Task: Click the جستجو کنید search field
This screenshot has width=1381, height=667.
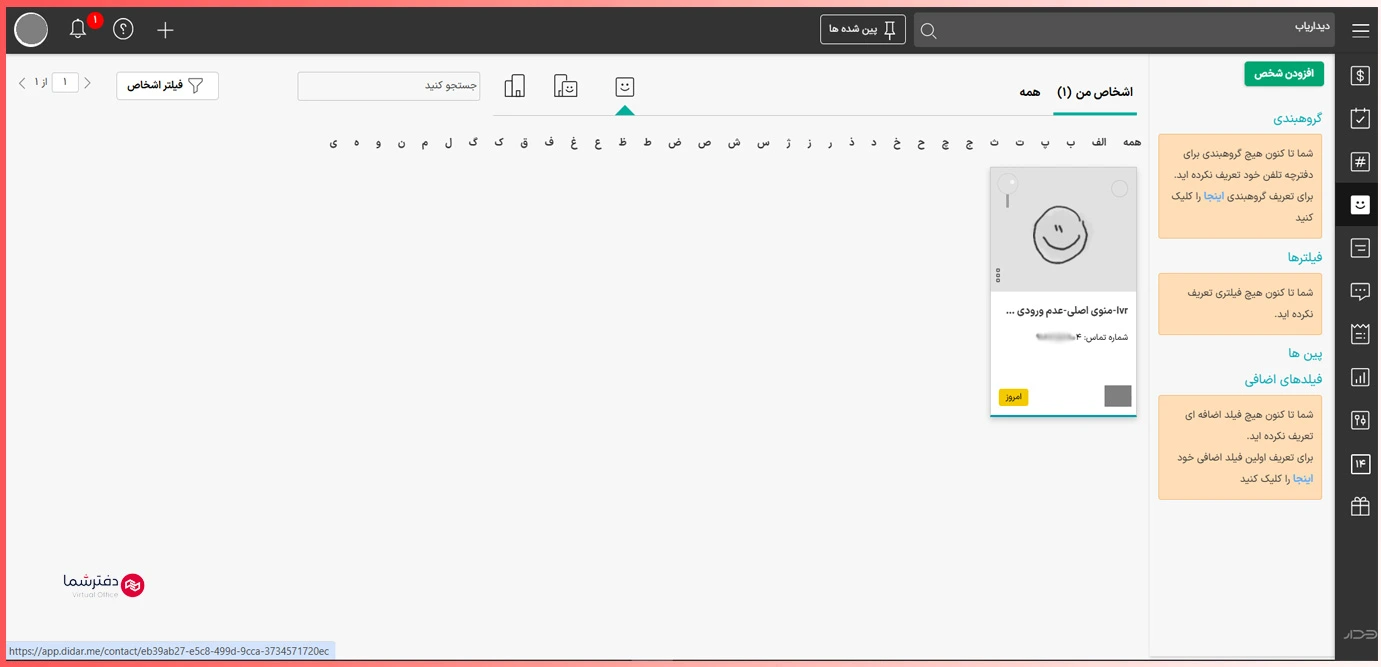Action: (x=388, y=86)
